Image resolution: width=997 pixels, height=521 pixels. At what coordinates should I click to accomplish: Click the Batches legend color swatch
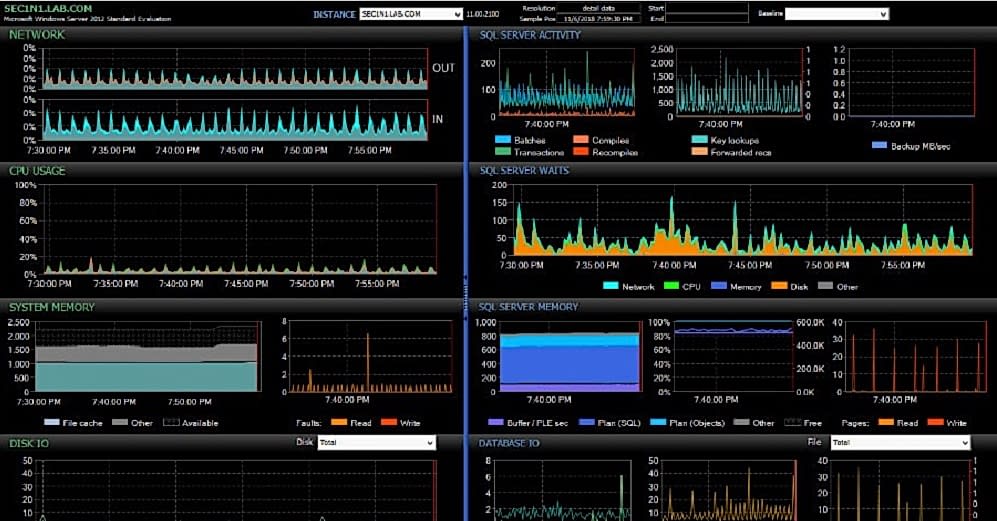(501, 141)
